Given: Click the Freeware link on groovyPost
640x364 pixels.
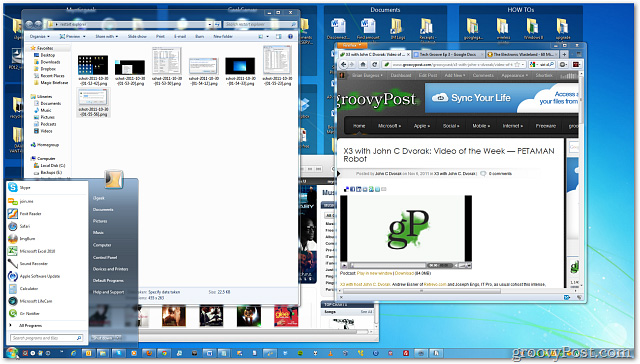Looking at the screenshot, I should click(x=546, y=126).
